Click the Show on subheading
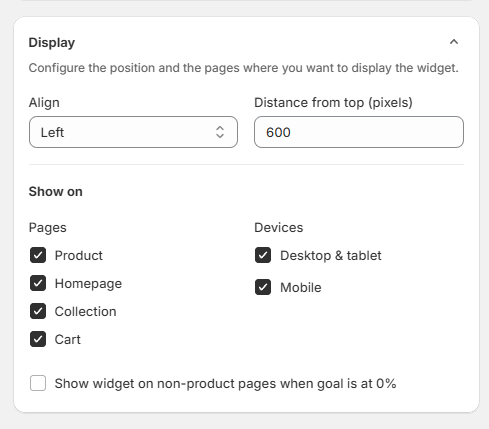Image resolution: width=489 pixels, height=429 pixels. point(55,192)
